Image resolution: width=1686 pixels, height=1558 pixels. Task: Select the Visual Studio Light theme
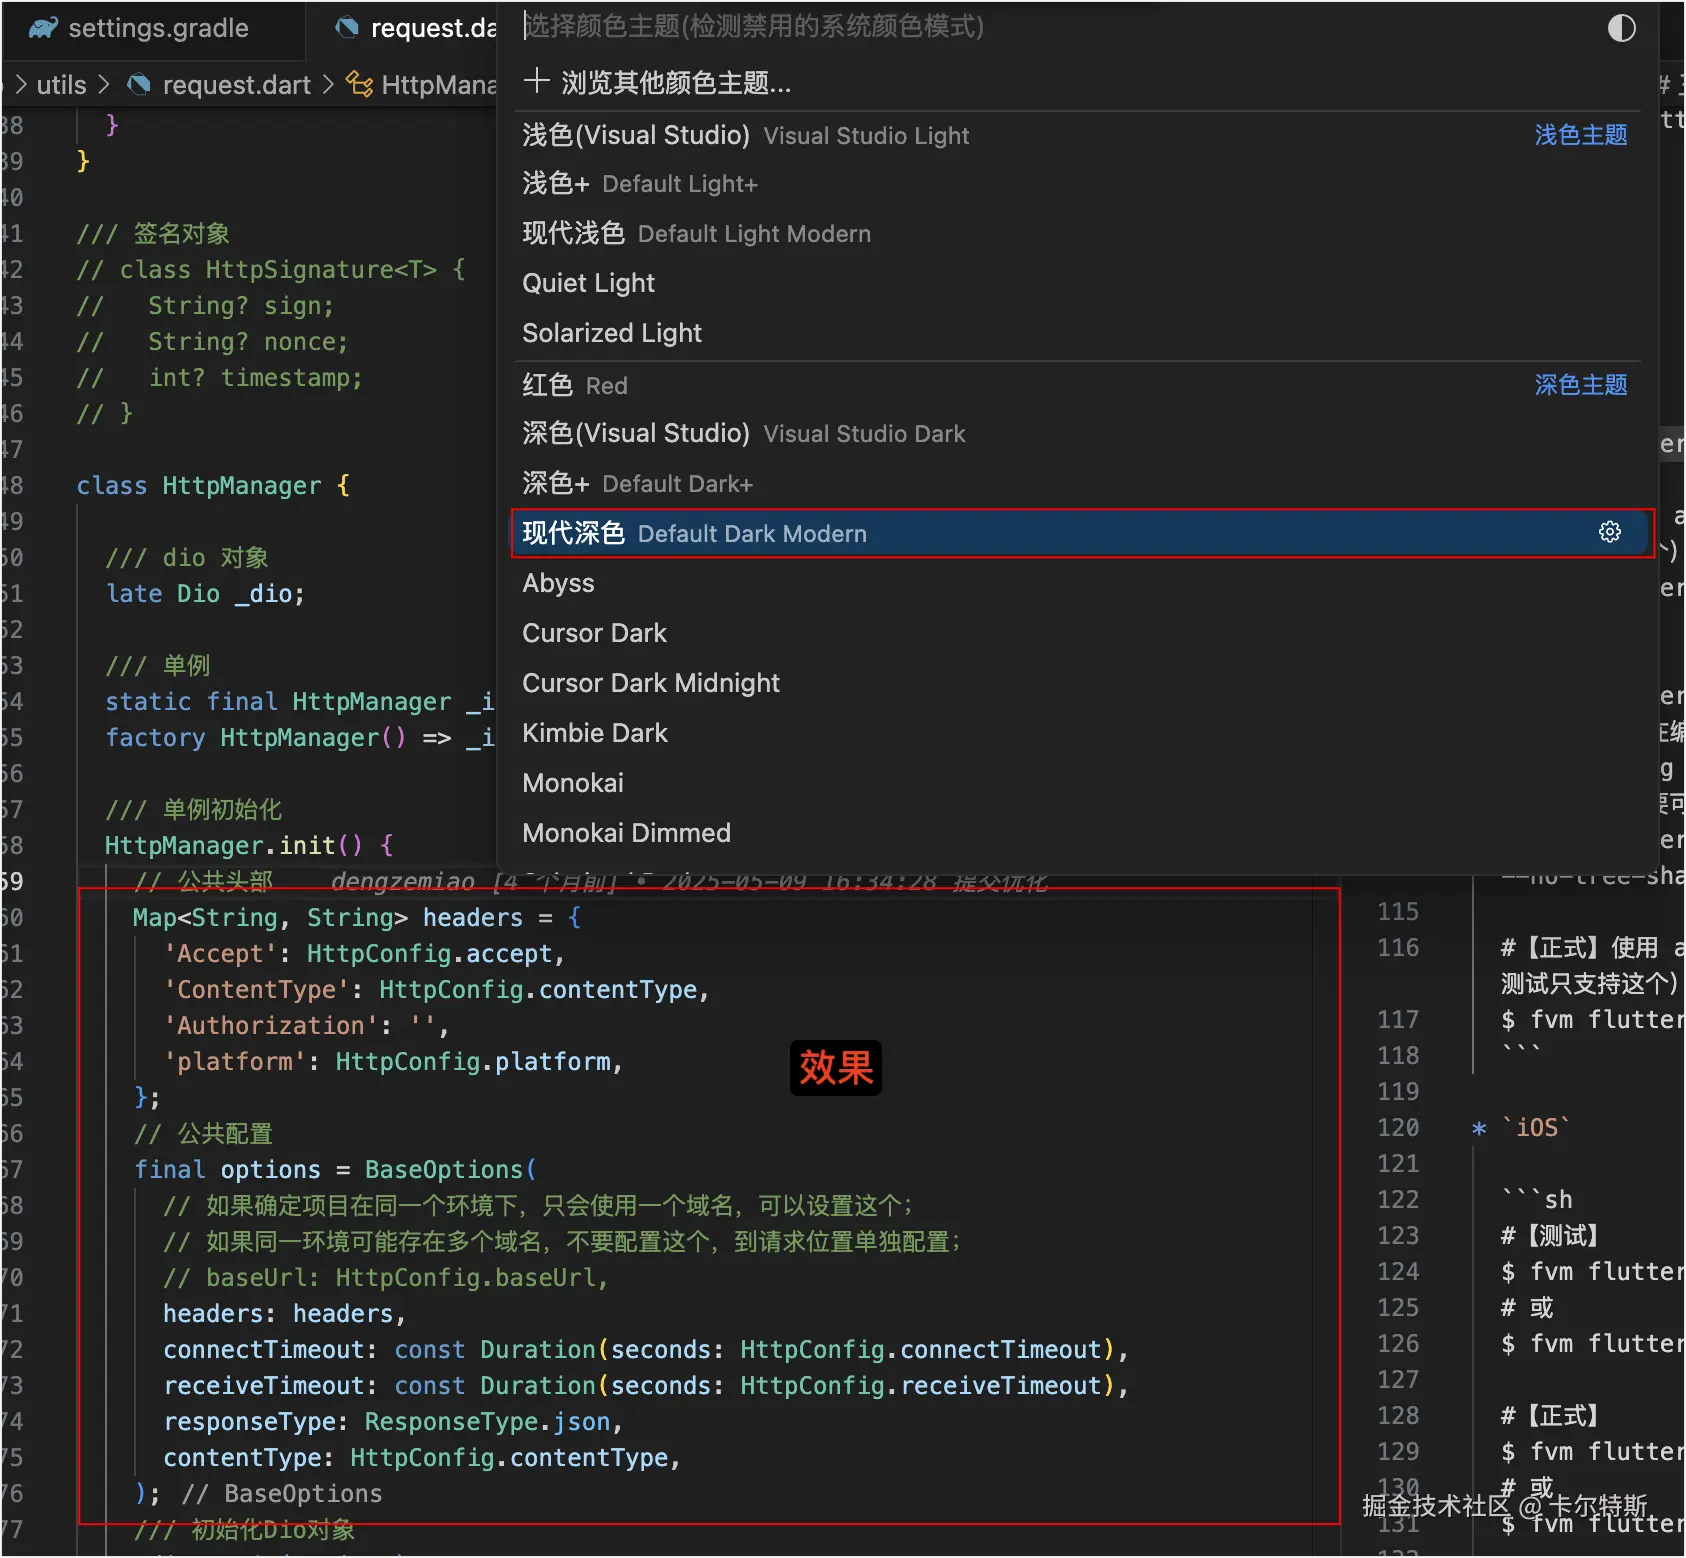[x=1078, y=135]
